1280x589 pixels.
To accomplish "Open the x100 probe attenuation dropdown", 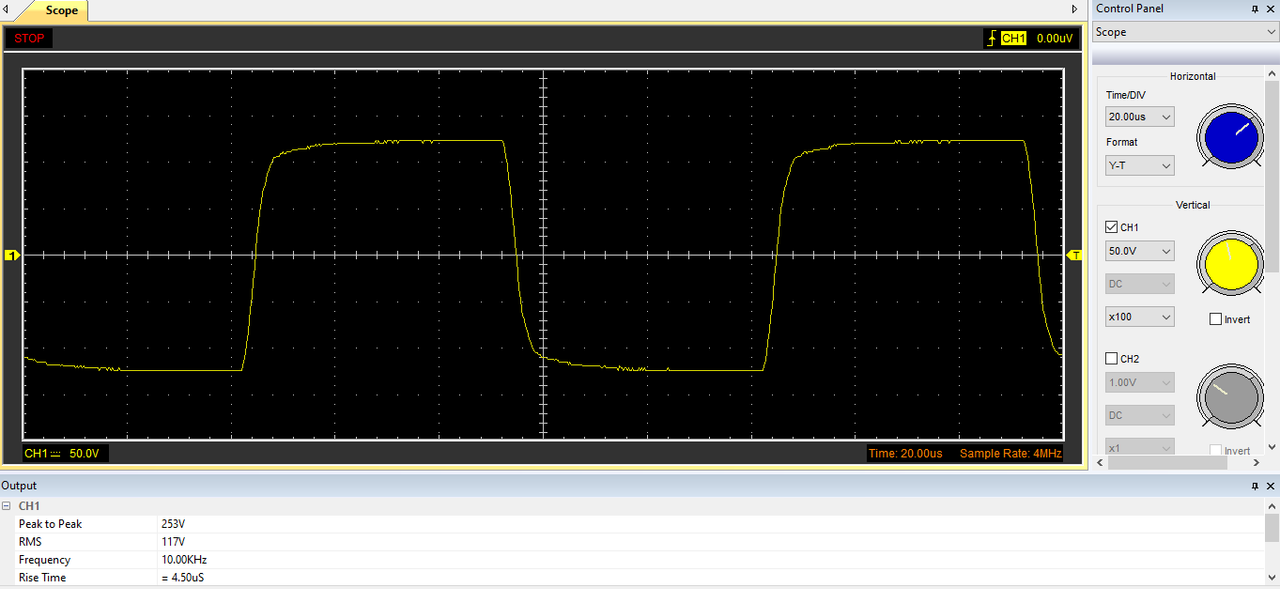I will (x=1140, y=317).
